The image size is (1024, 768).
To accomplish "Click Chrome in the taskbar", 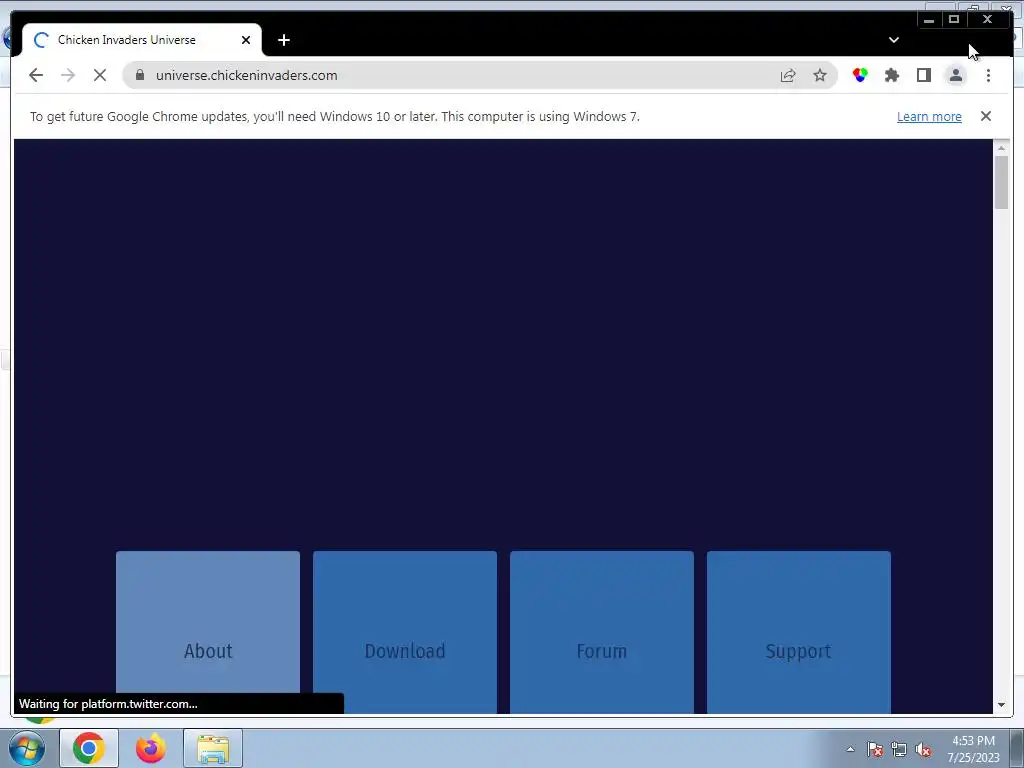I will pos(89,748).
